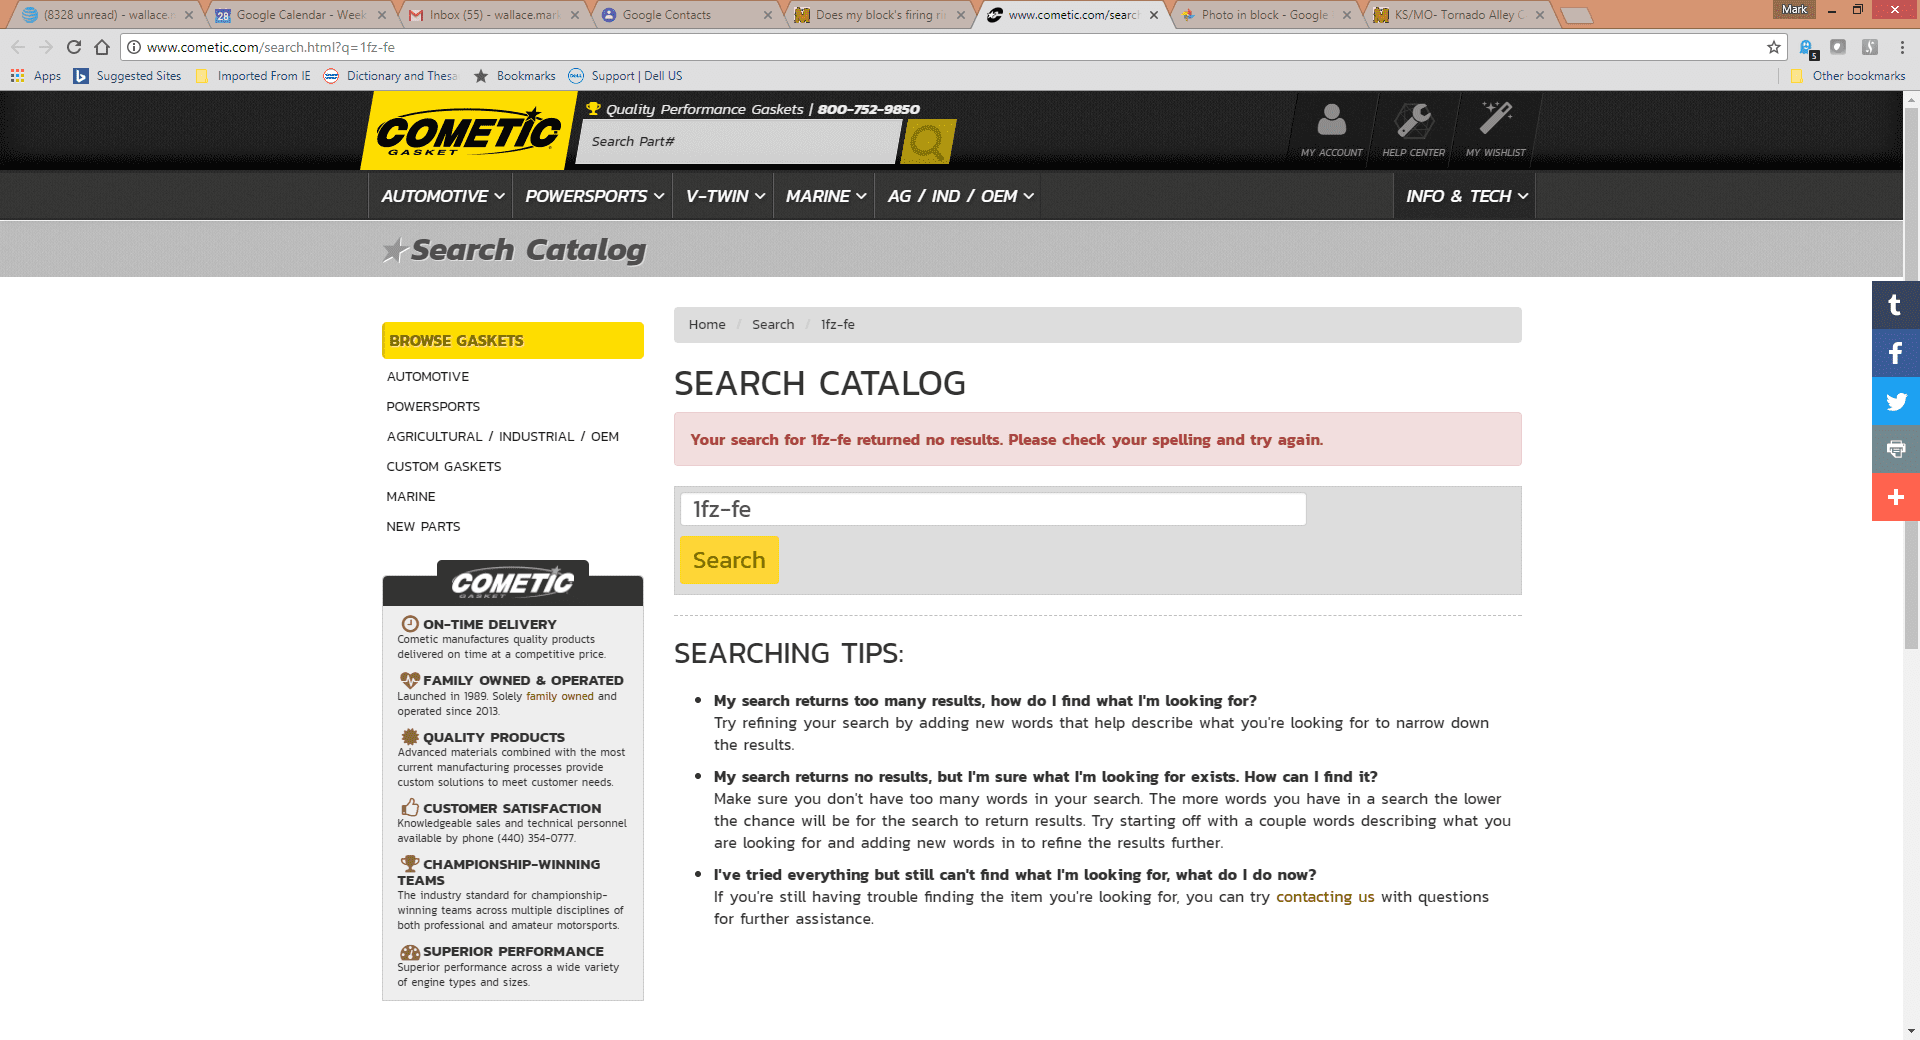Open Agricultural / Industrial / OEM sidebar link

pyautogui.click(x=503, y=437)
